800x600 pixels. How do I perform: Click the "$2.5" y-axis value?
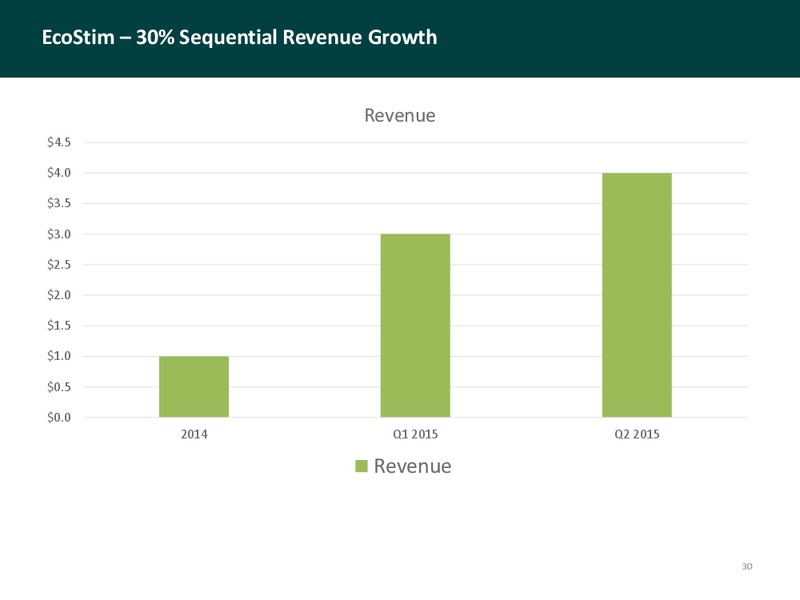[59, 265]
